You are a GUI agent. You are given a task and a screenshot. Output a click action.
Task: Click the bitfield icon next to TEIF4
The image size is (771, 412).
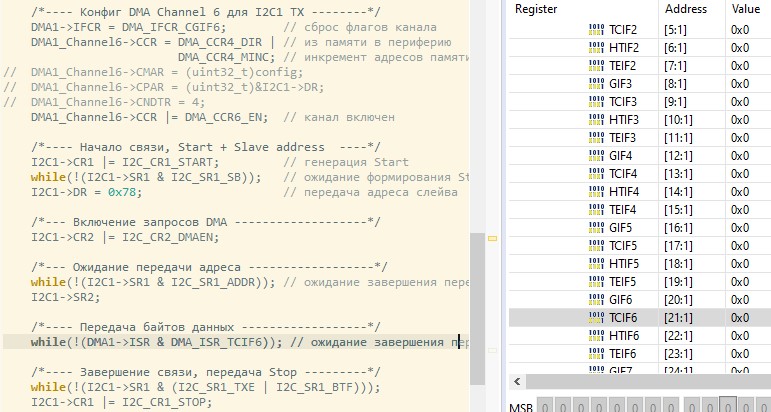596,209
